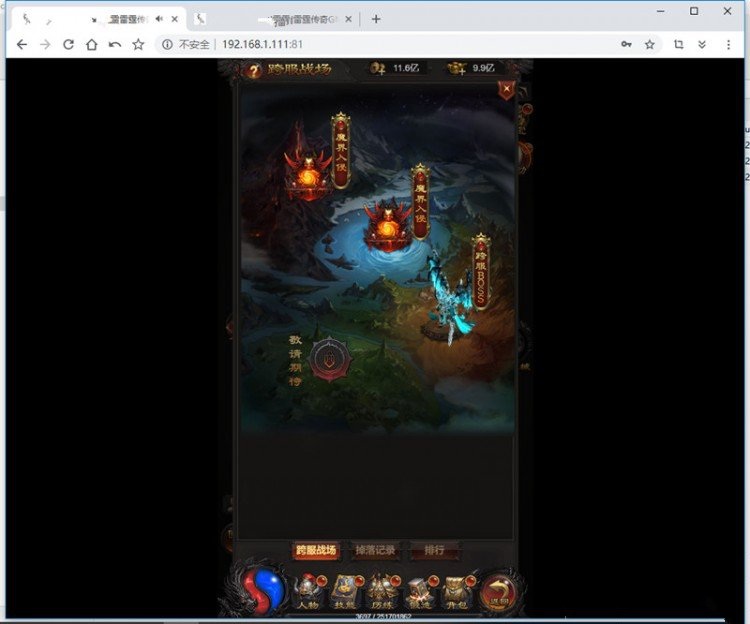Click the 跨服BOSS banner label

(481, 272)
